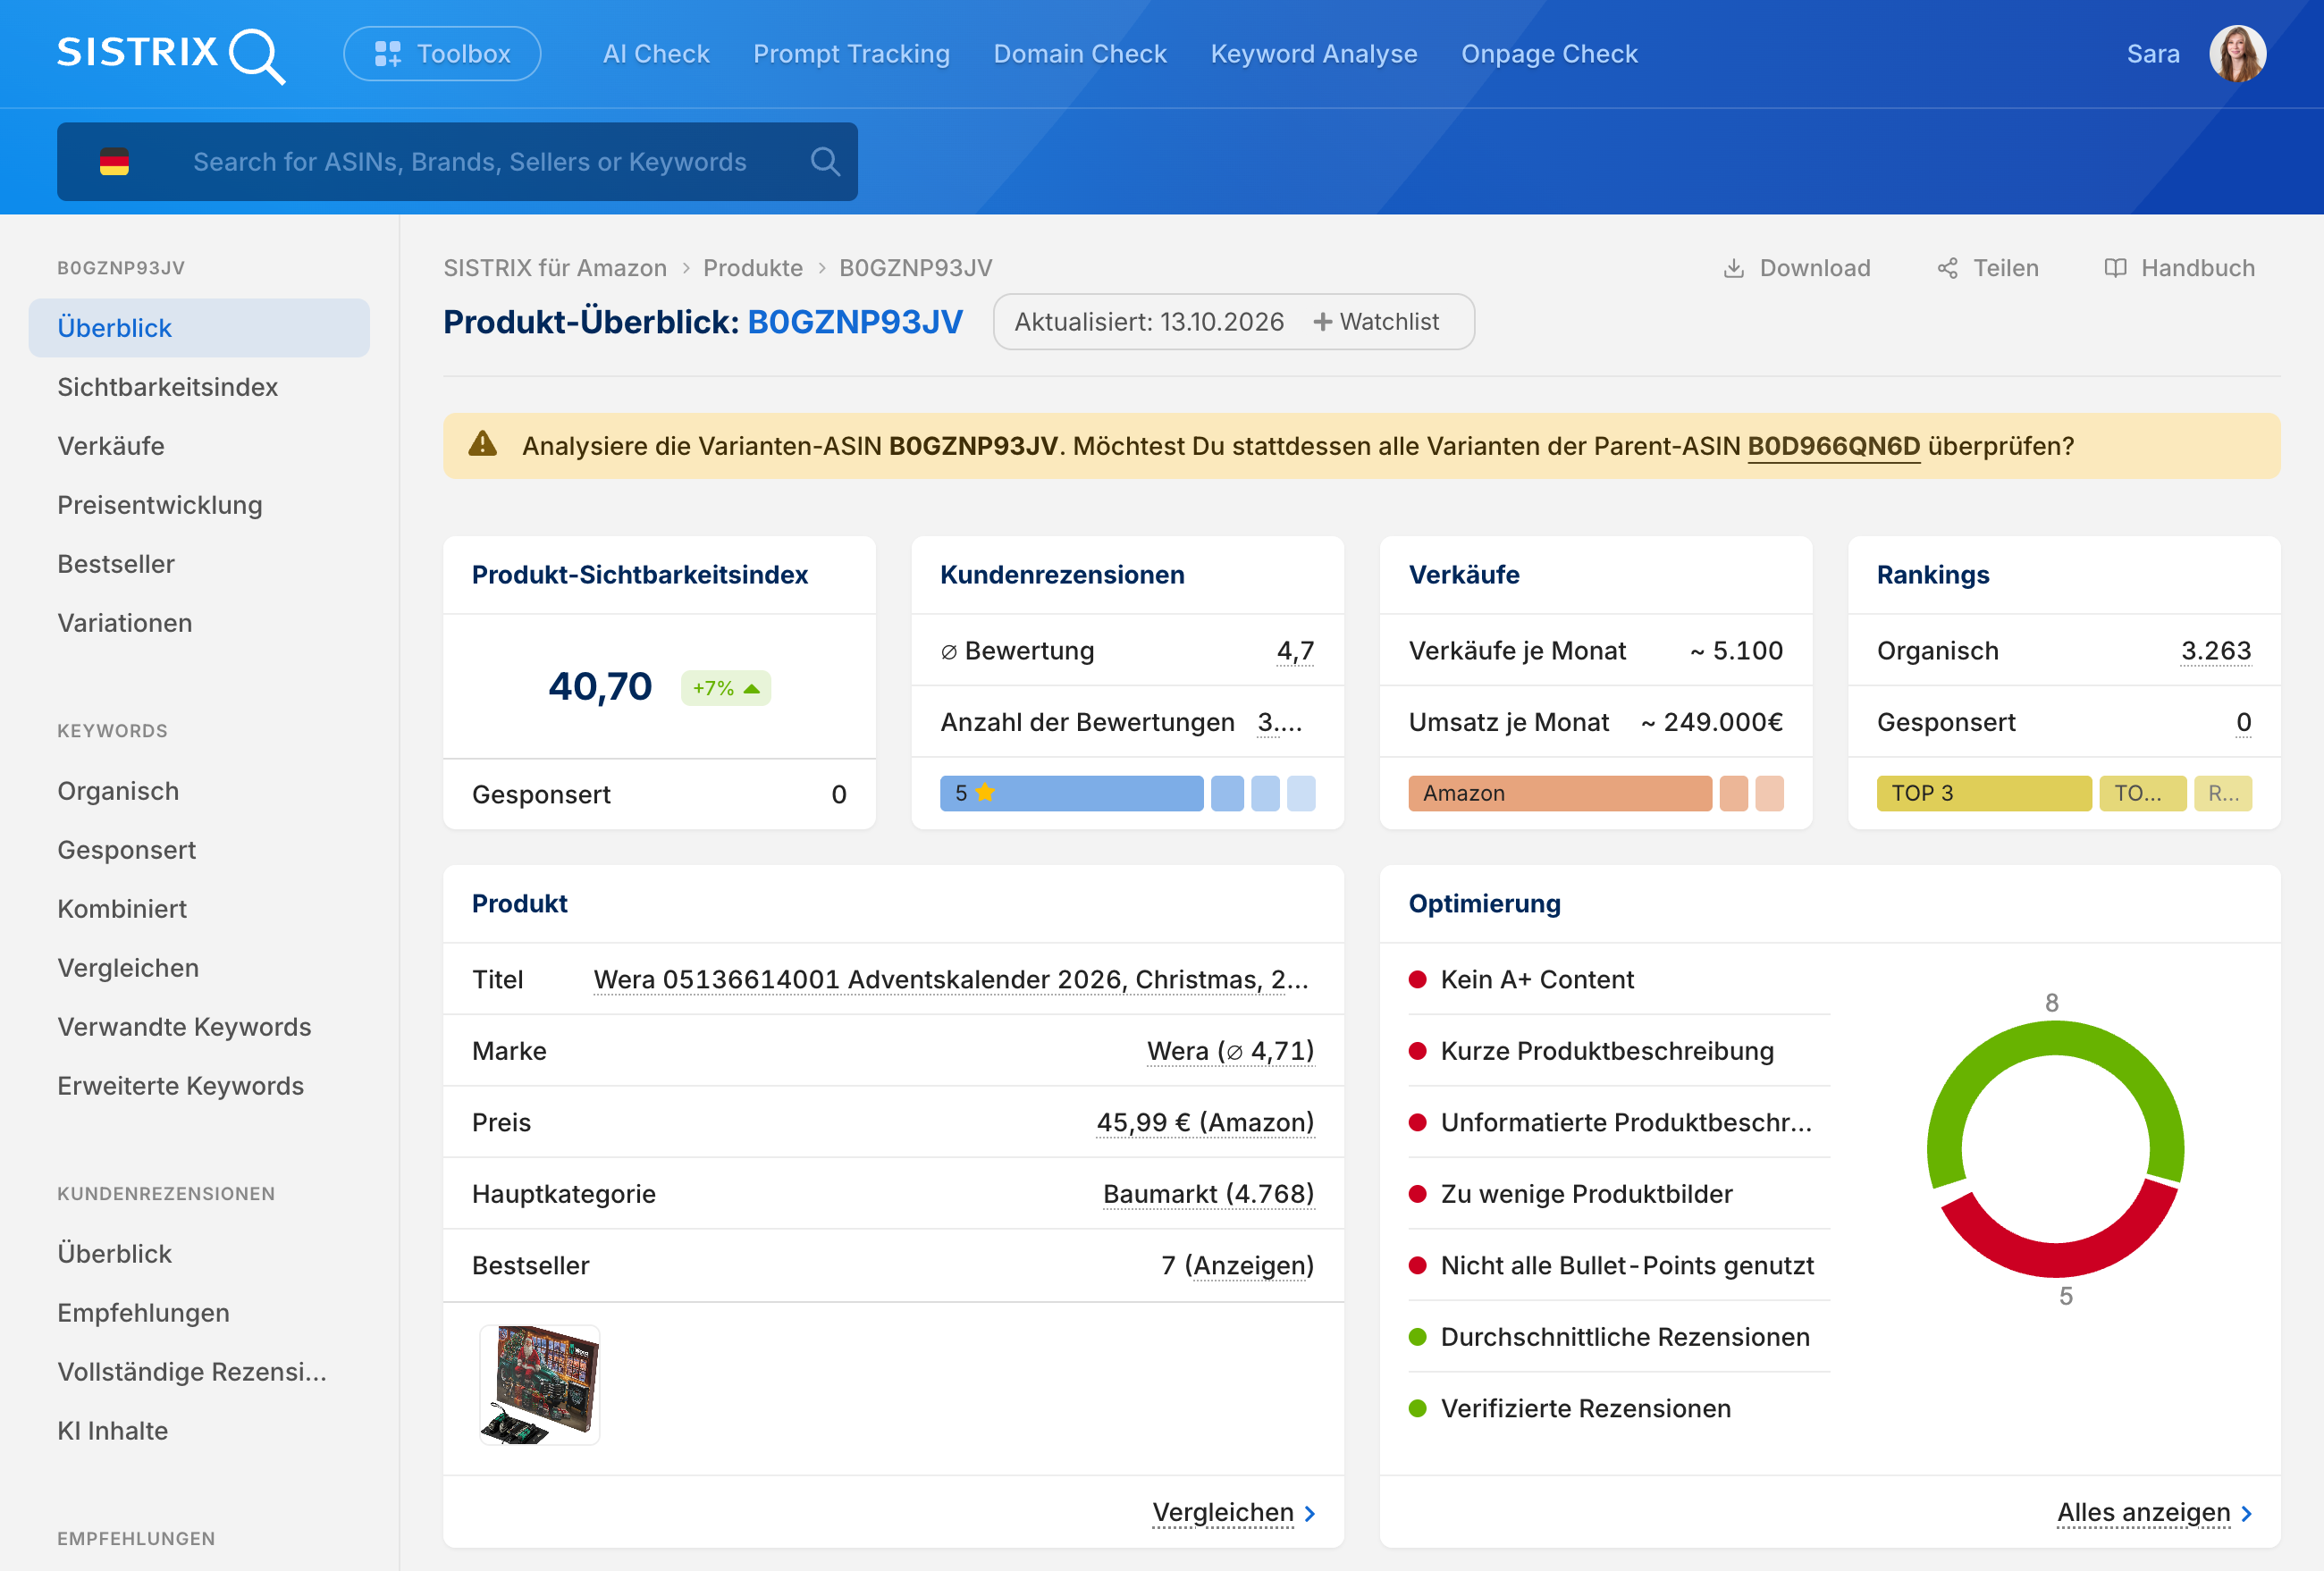Click the search magnifier icon
The width and height of the screenshot is (2324, 1571).
(x=825, y=162)
